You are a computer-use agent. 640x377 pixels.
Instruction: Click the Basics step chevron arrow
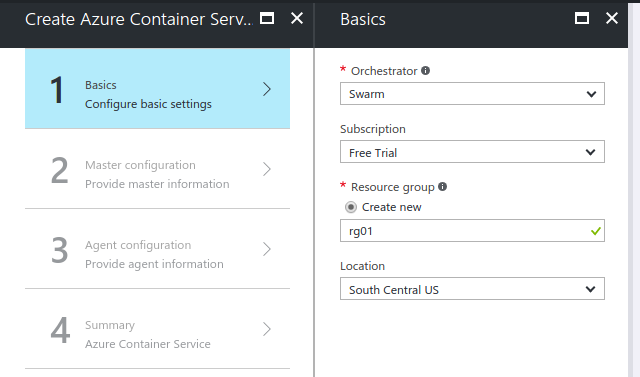pyautogui.click(x=267, y=89)
